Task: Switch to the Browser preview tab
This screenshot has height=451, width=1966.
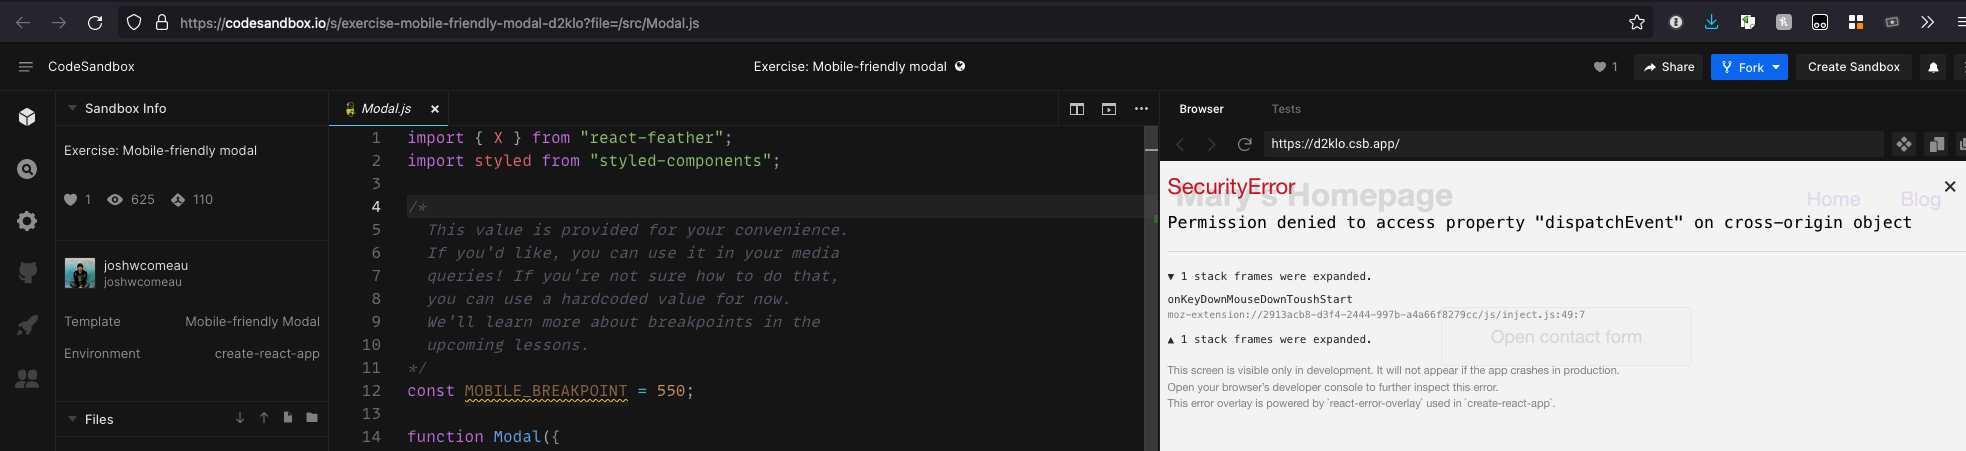Action: [1201, 109]
